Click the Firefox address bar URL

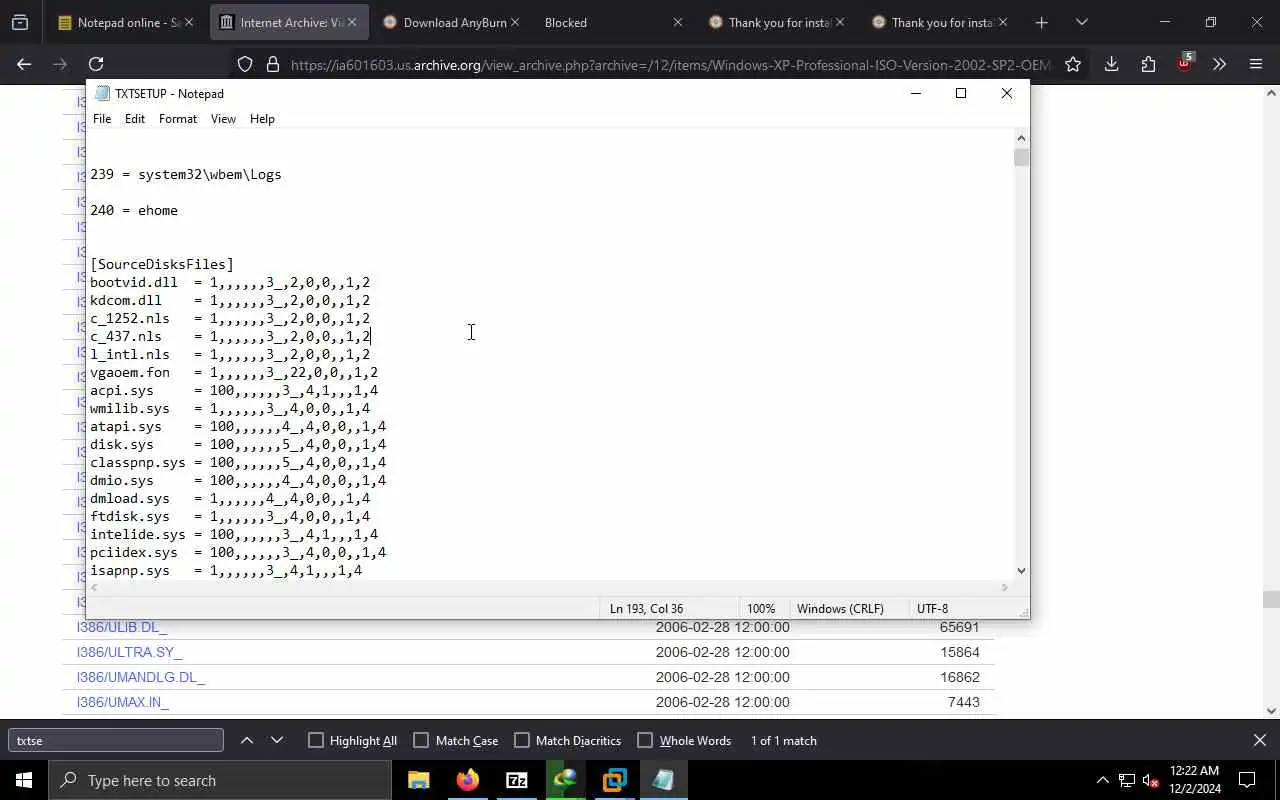tap(670, 64)
